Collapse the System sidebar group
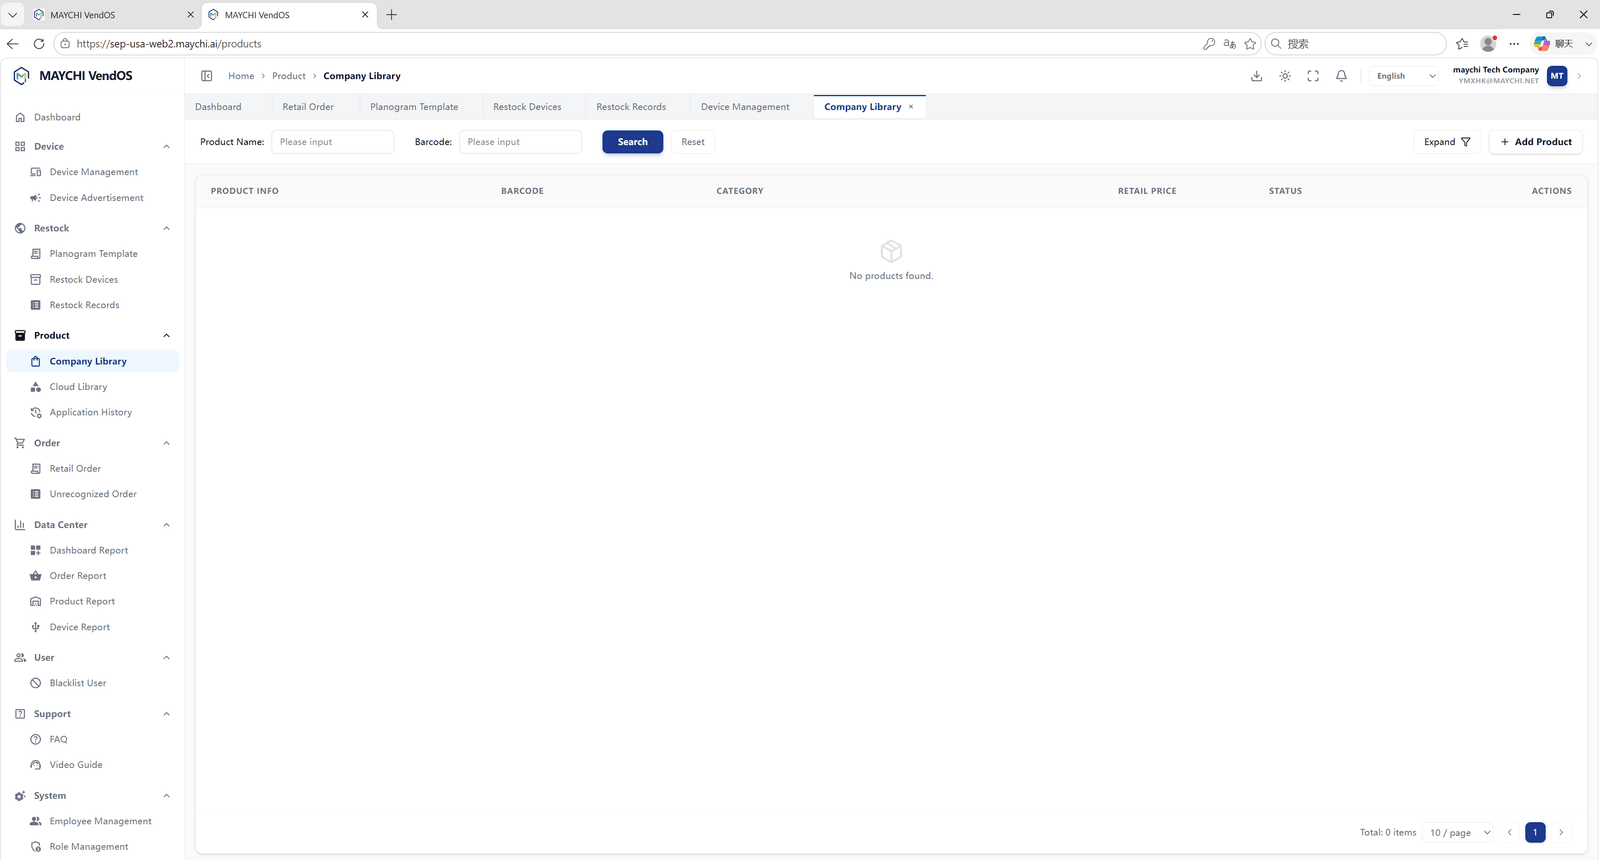The image size is (1600, 860). point(166,796)
